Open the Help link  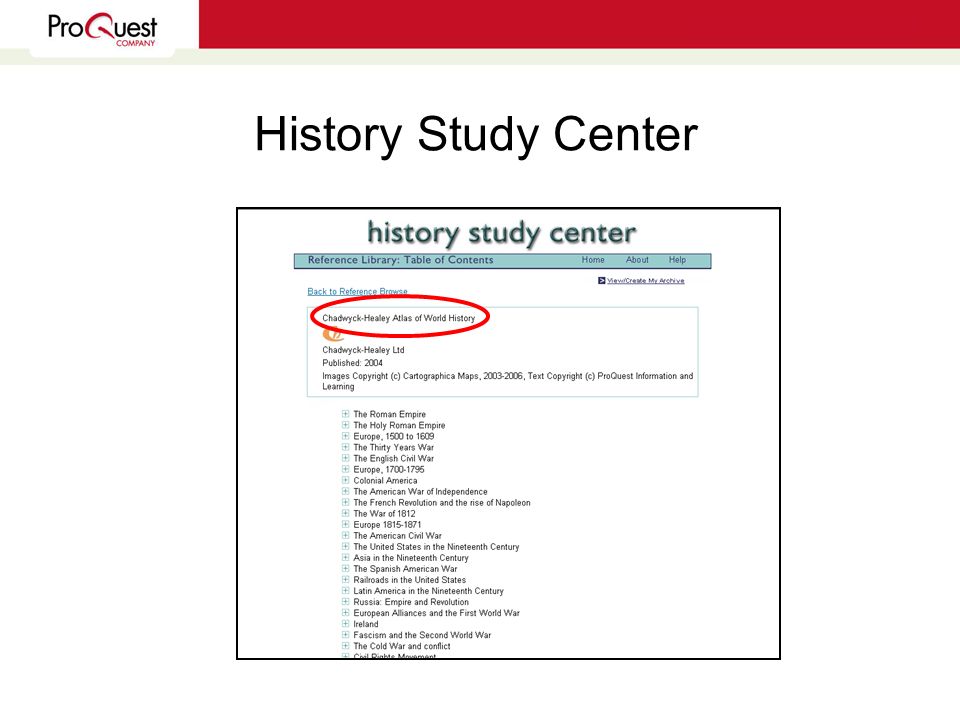[677, 260]
